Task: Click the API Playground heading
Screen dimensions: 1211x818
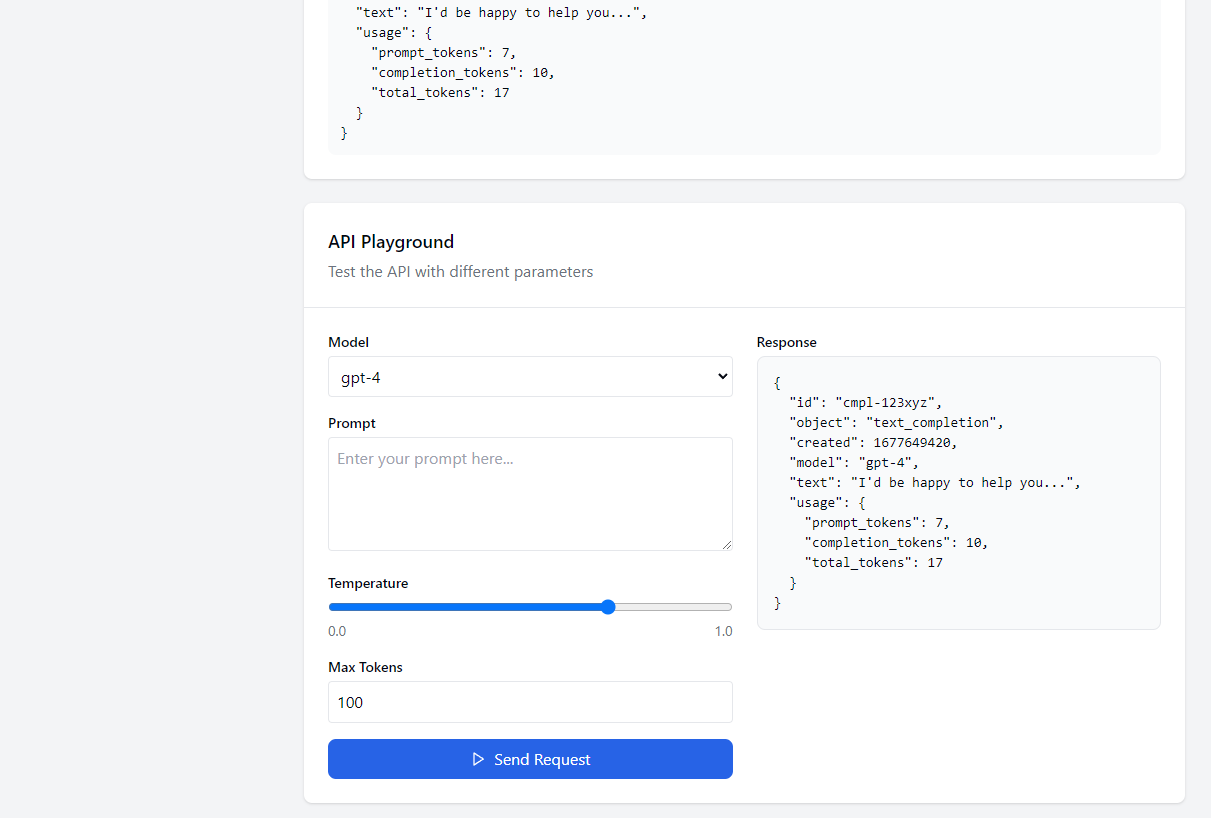Action: tap(391, 242)
